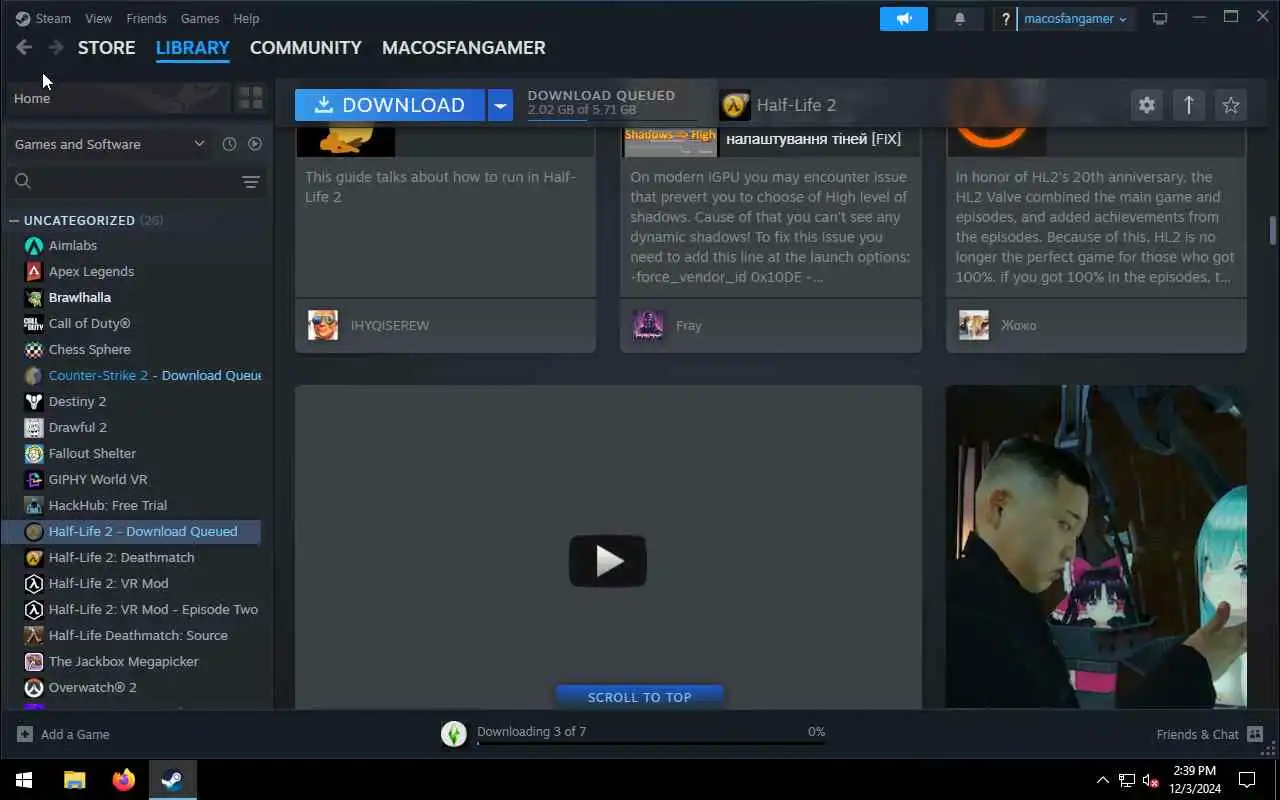Expand the Games and Software dropdown

tap(108, 144)
